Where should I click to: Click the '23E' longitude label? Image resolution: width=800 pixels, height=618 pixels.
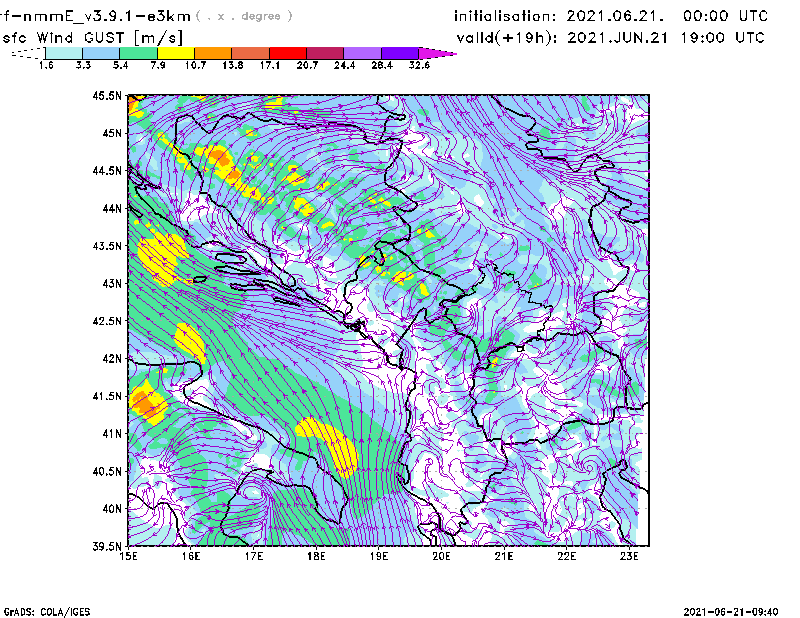629,556
